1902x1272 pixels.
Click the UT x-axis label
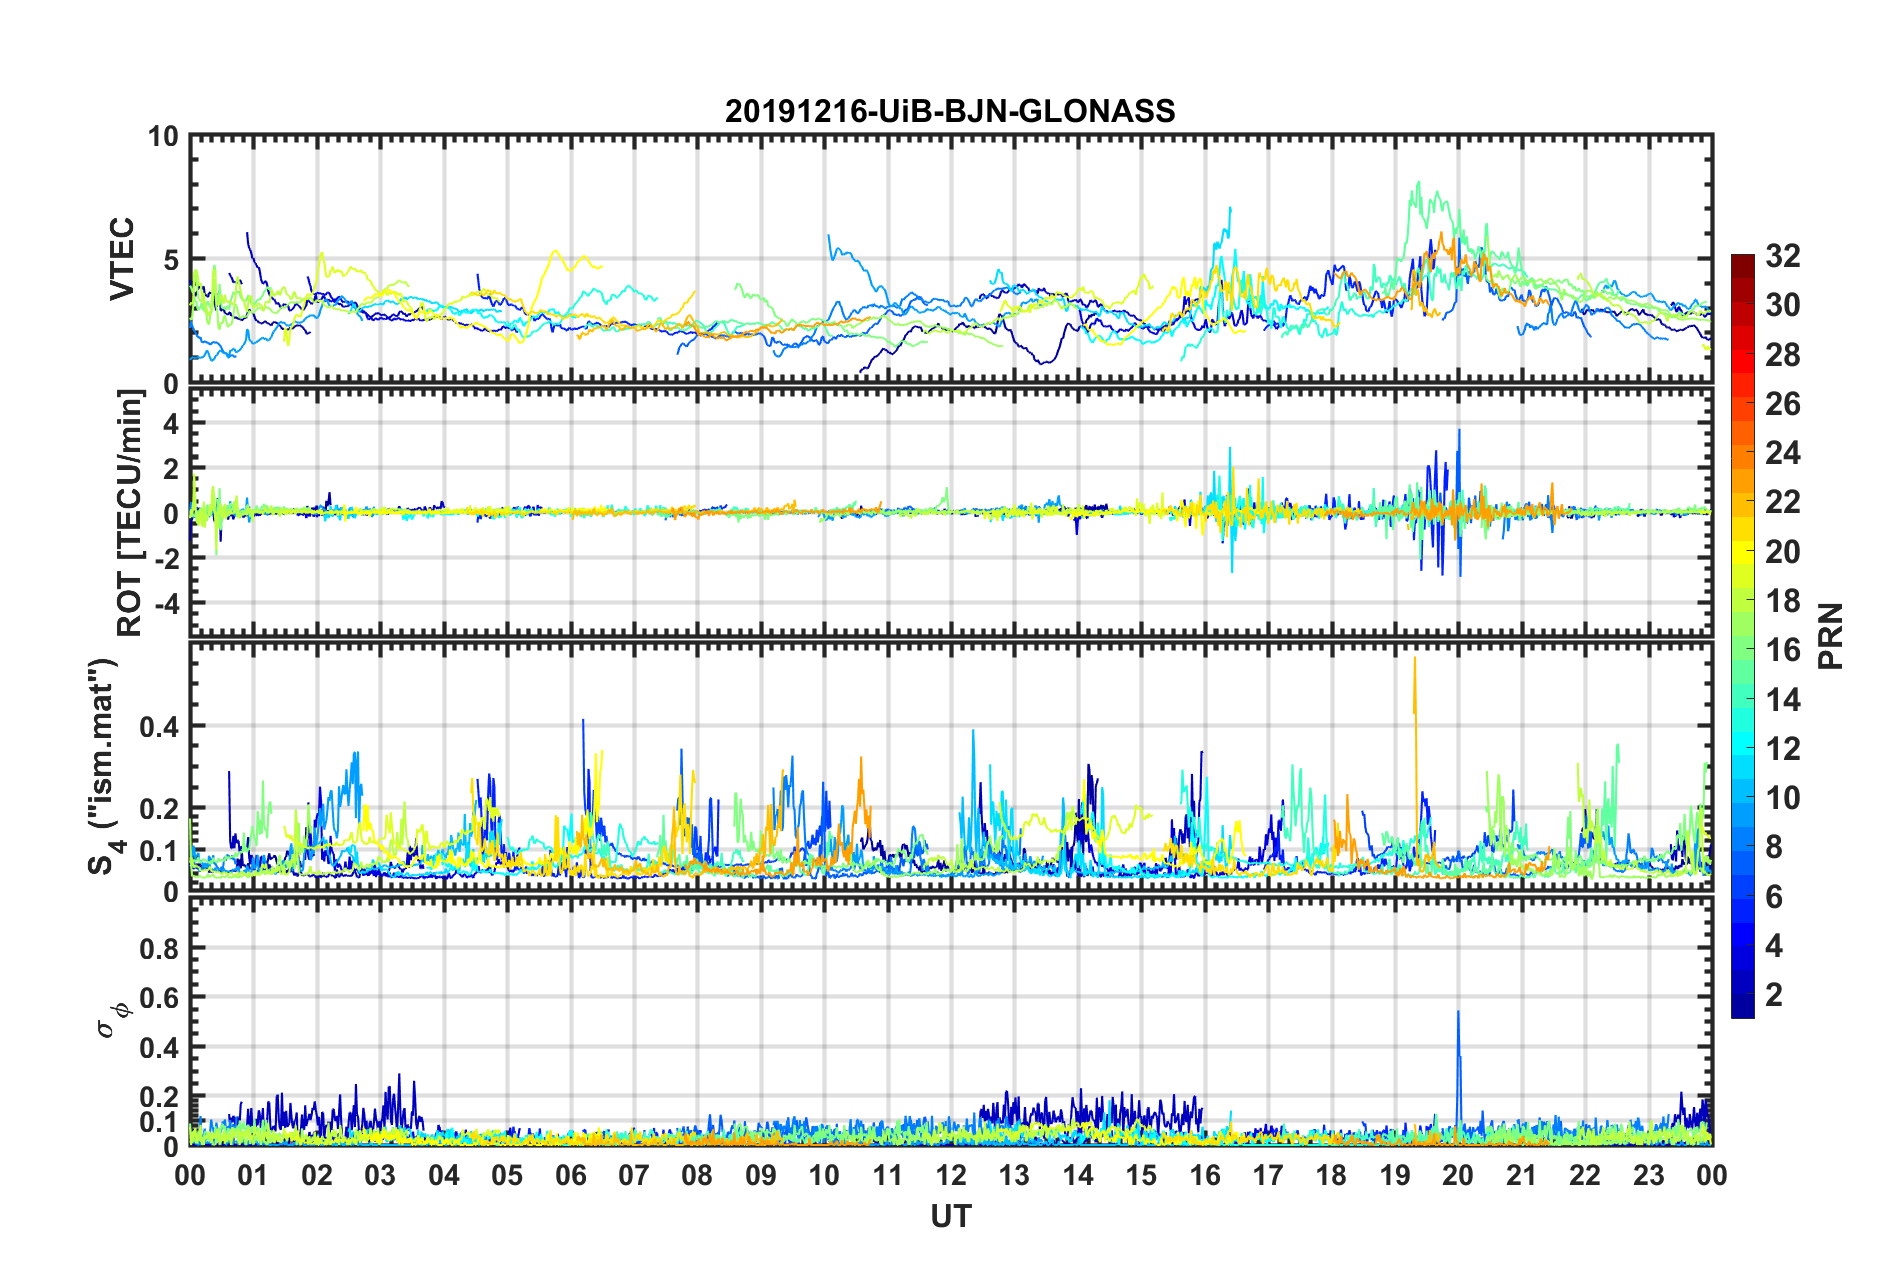click(x=950, y=1216)
